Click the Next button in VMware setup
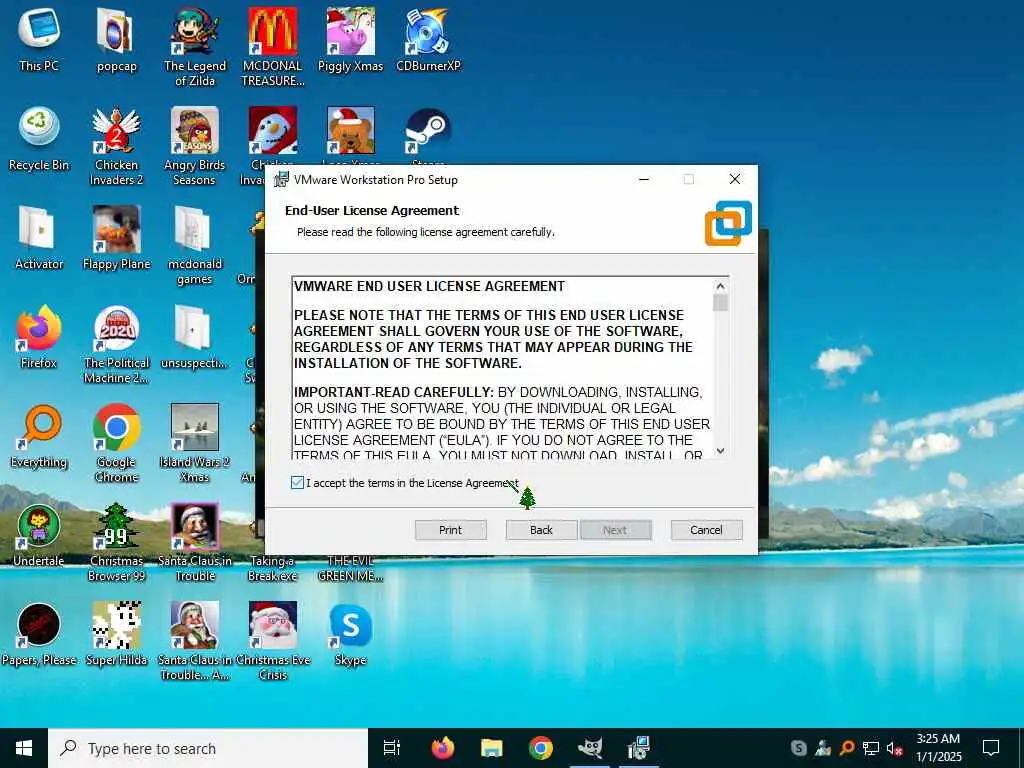Screen dimensions: 1024x768 tap(615, 530)
